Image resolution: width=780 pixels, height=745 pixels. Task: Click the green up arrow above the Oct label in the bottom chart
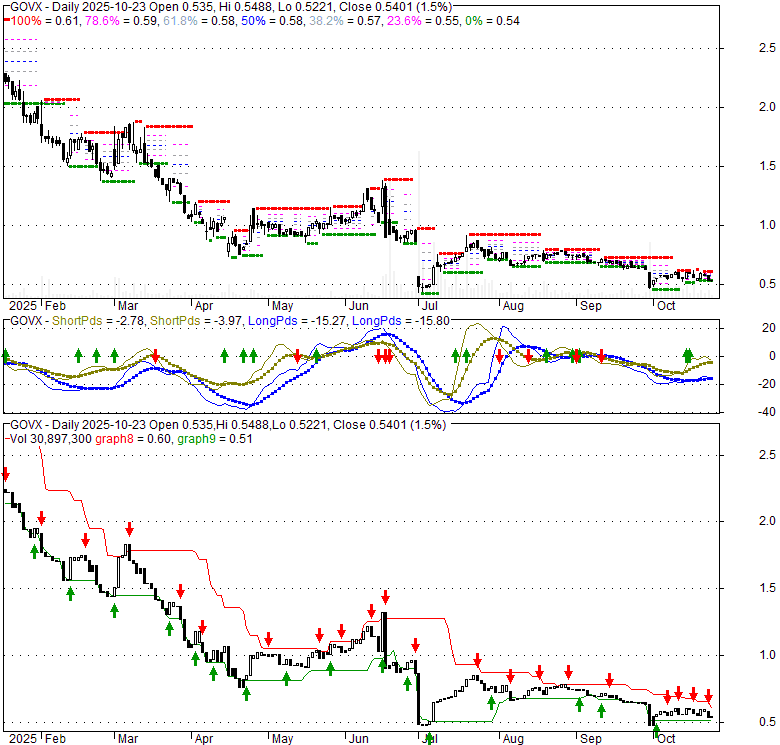(x=657, y=732)
